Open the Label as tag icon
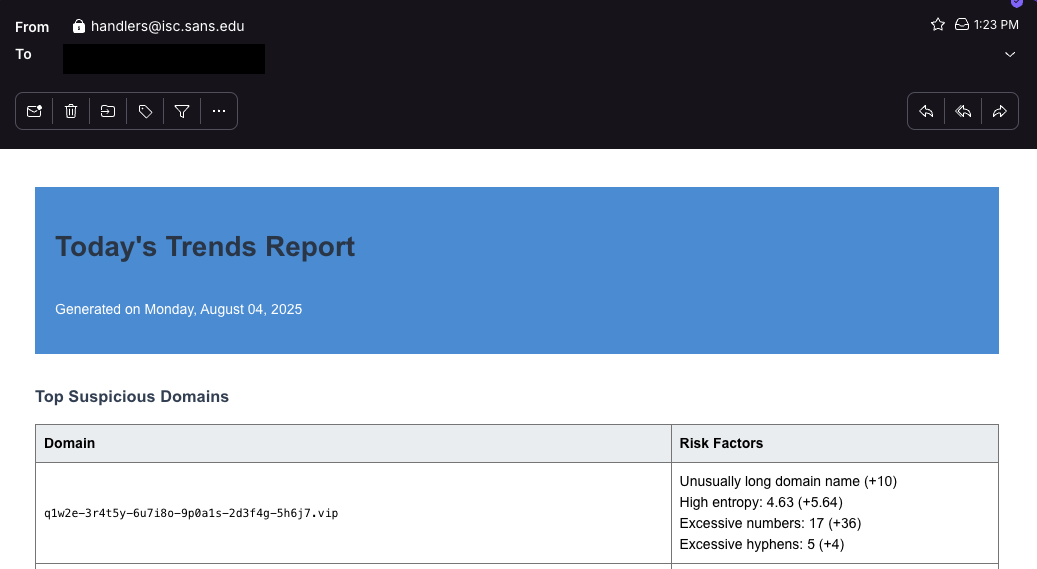This screenshot has width=1037, height=569. pos(145,112)
